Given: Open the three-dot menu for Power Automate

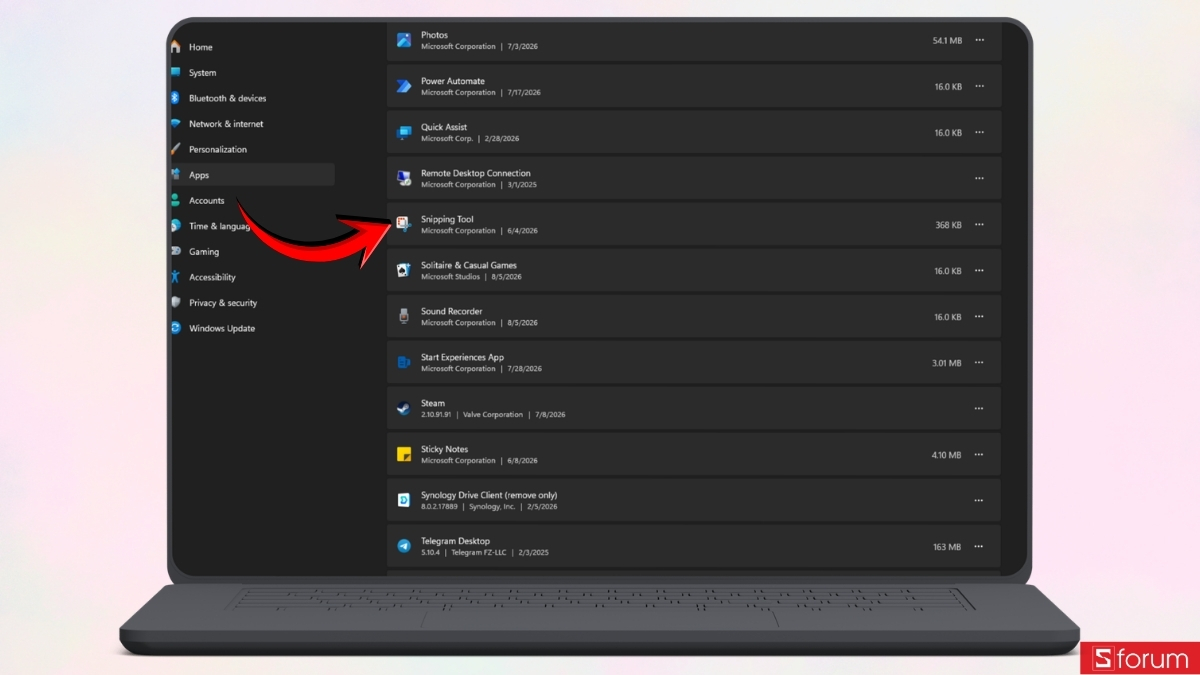Looking at the screenshot, I should click(979, 86).
